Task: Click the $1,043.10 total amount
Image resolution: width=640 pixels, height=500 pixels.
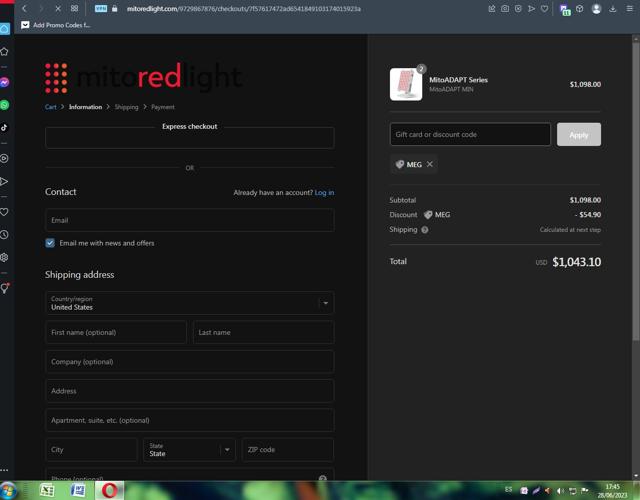Action: click(x=576, y=262)
